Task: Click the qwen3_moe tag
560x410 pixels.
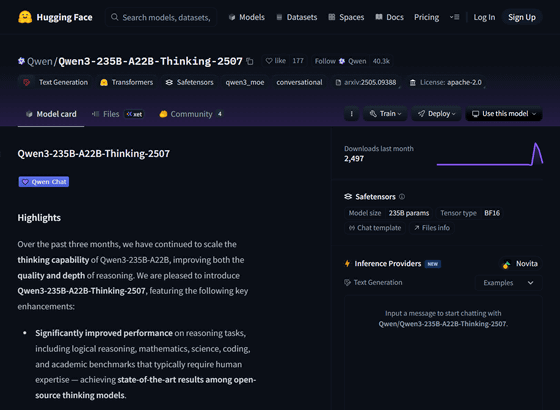Action: tap(245, 82)
